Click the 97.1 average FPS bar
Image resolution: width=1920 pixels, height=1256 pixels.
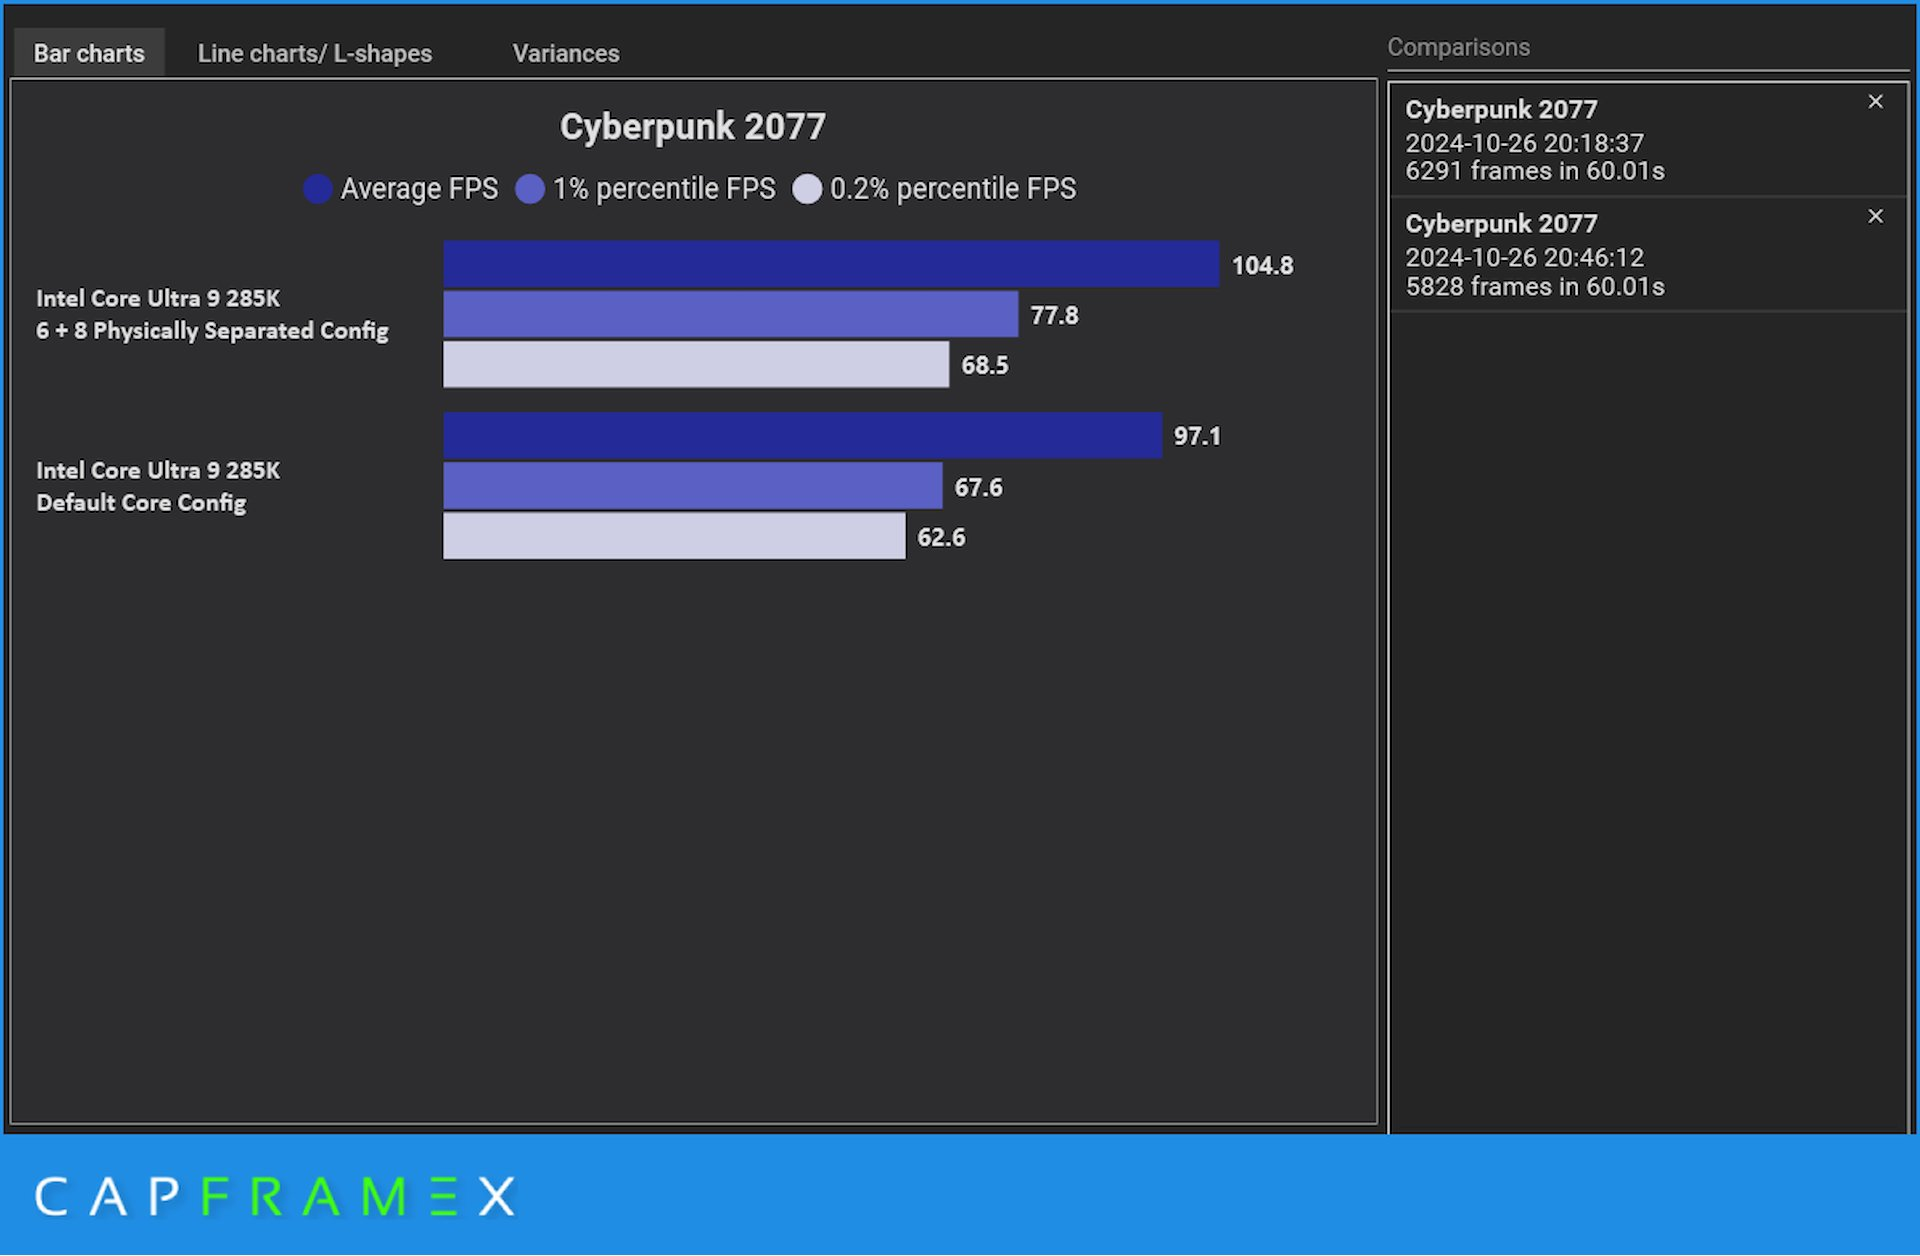click(802, 435)
